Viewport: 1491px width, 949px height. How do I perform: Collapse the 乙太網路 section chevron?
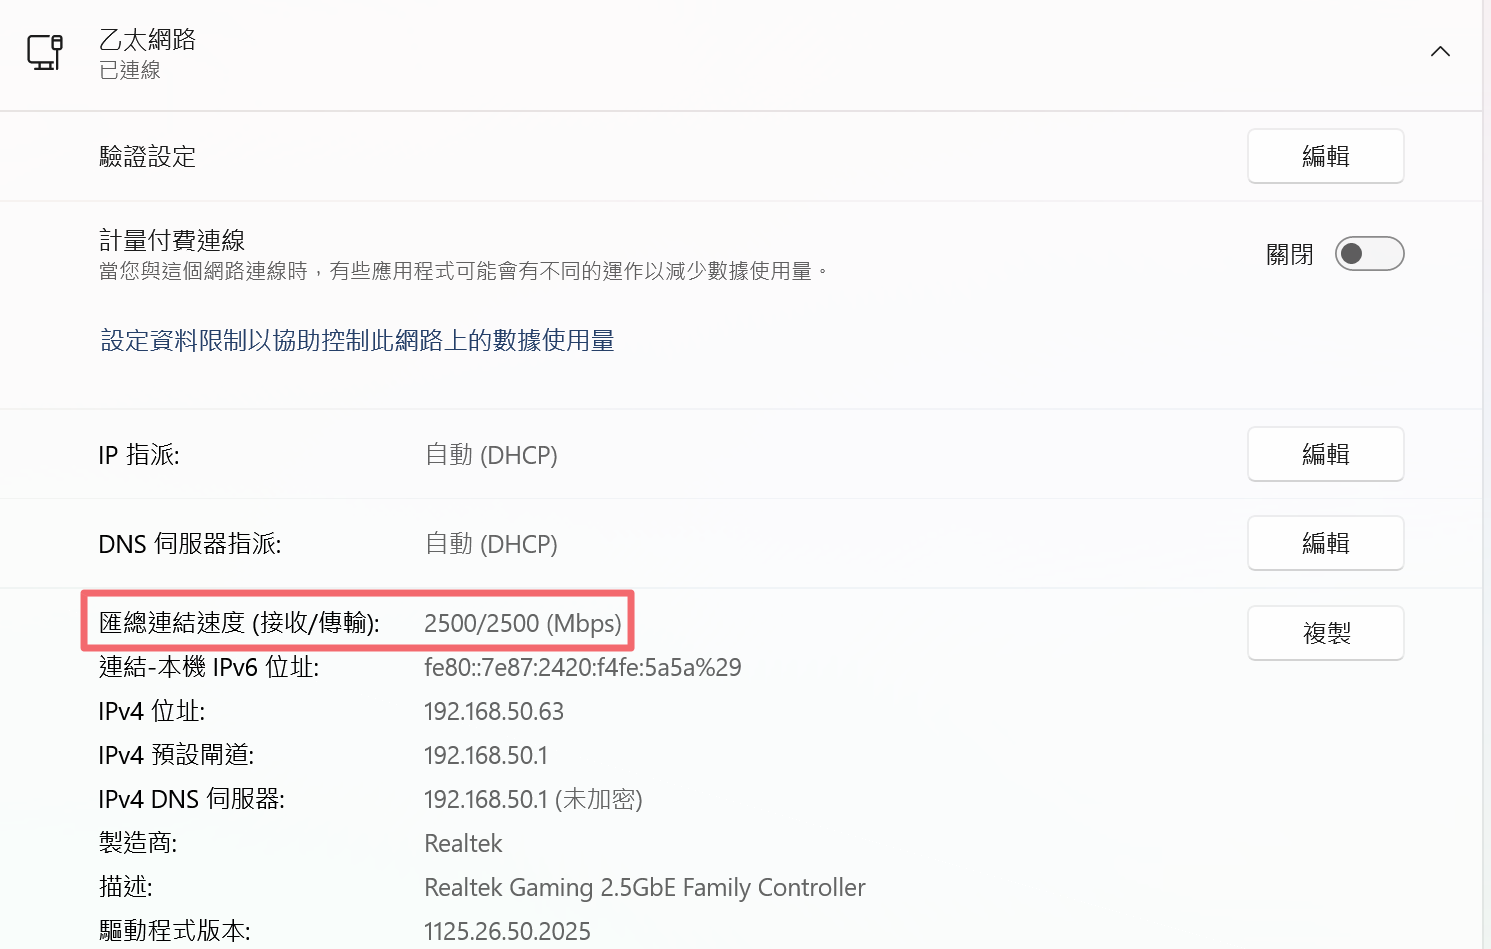(x=1440, y=51)
